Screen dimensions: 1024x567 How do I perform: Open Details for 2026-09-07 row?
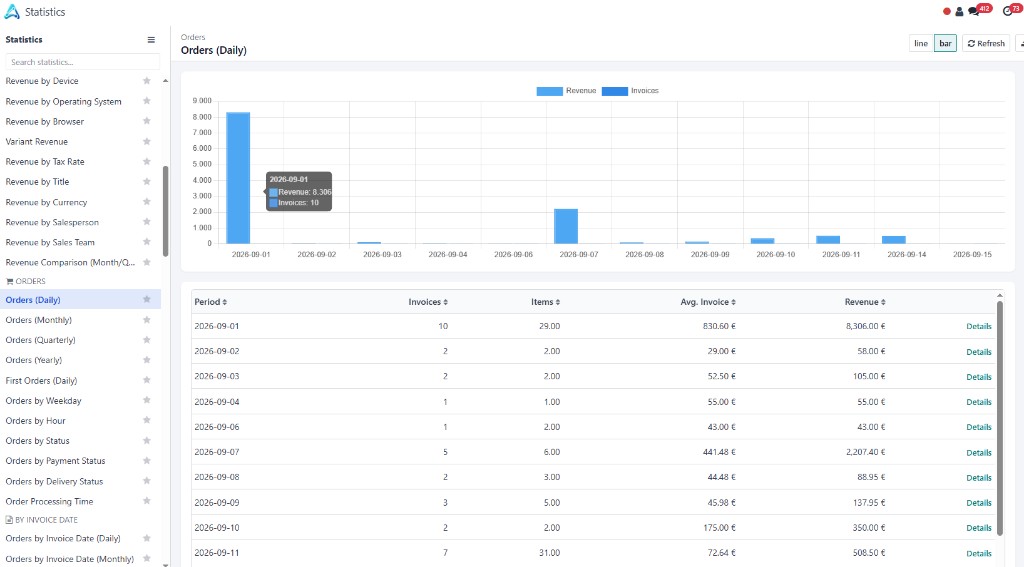[x=978, y=452]
